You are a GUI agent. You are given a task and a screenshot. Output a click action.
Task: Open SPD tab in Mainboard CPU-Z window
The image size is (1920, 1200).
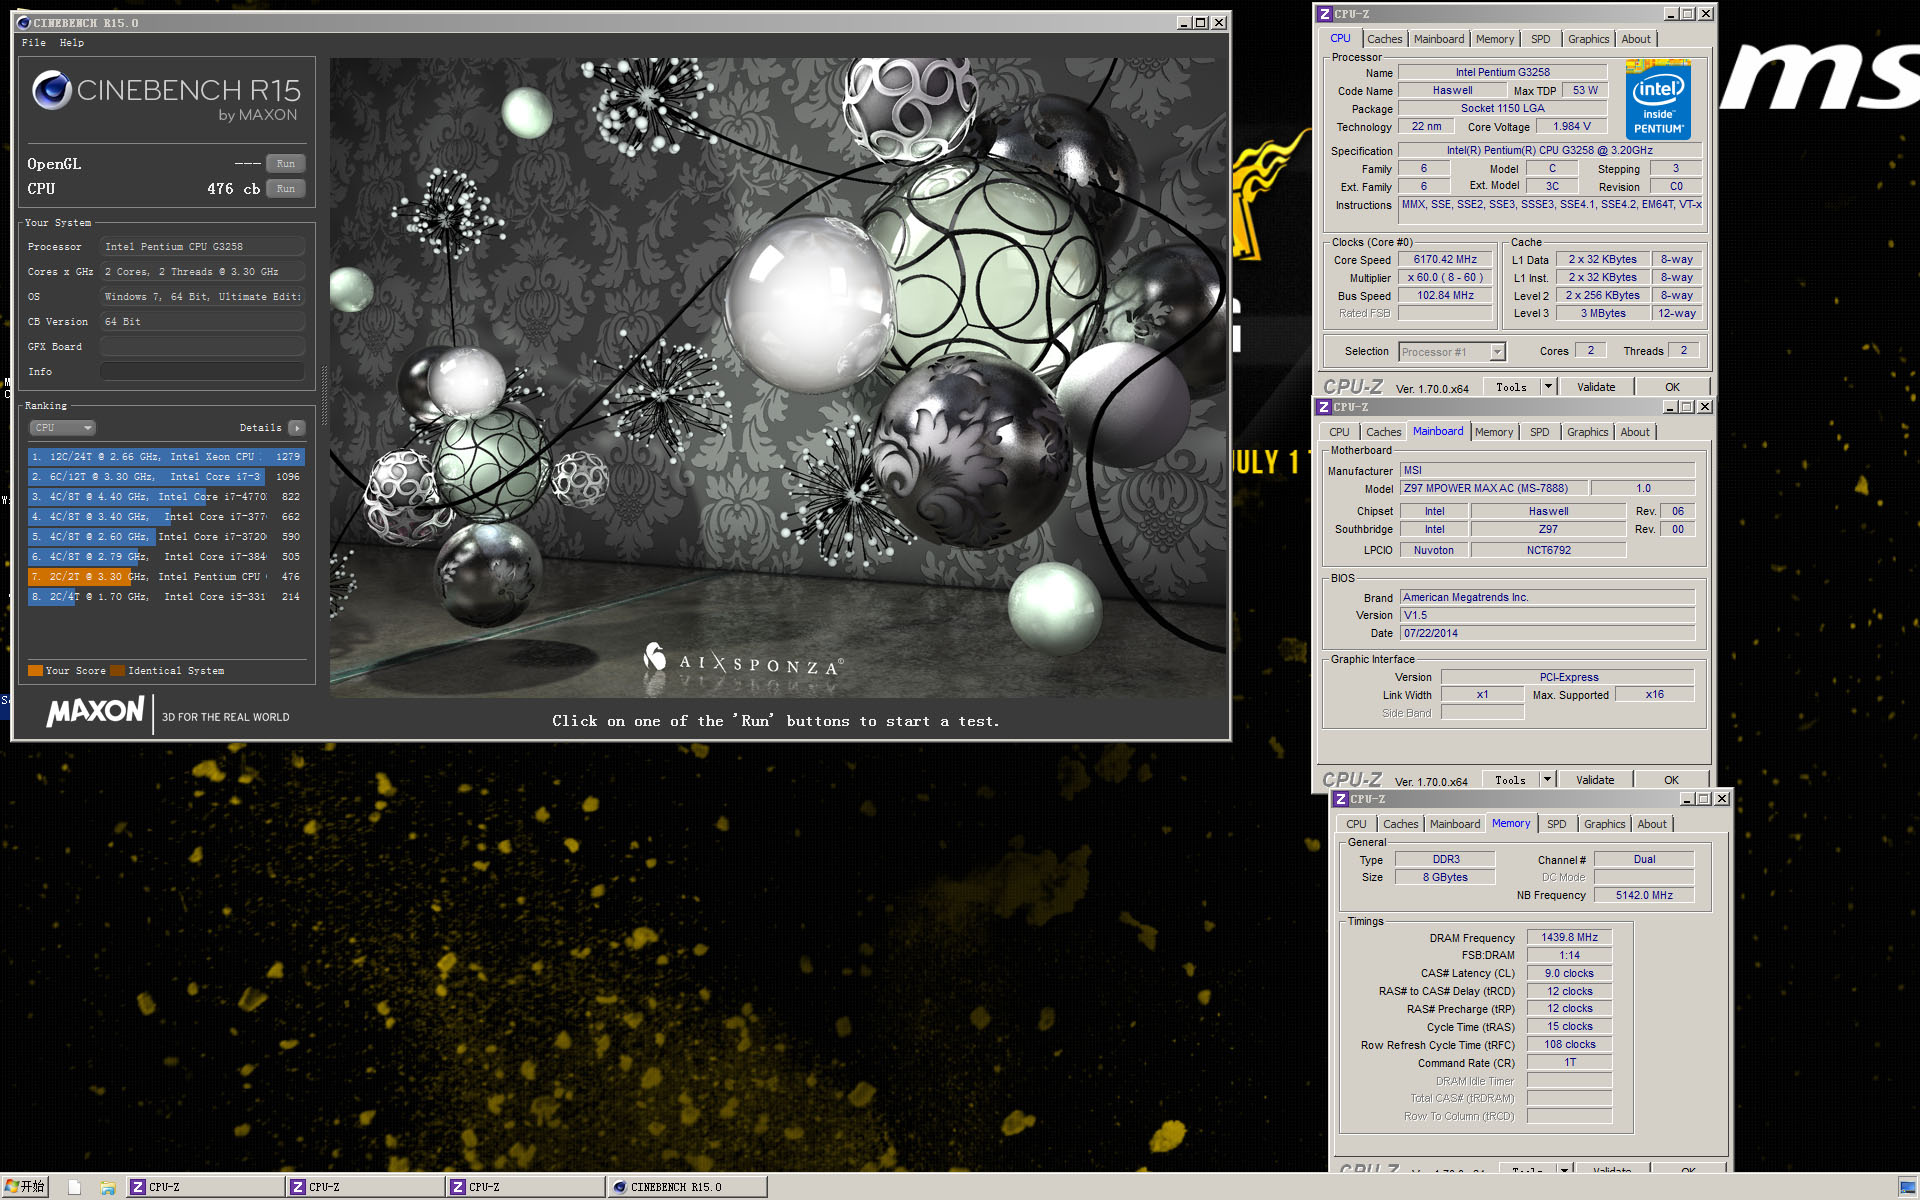pos(1540,432)
